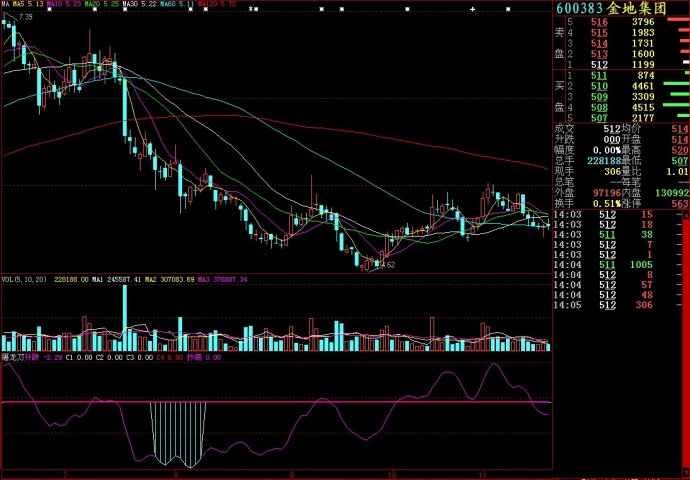
Task: Click the 幅度 0.00% change value
Action: click(x=607, y=150)
